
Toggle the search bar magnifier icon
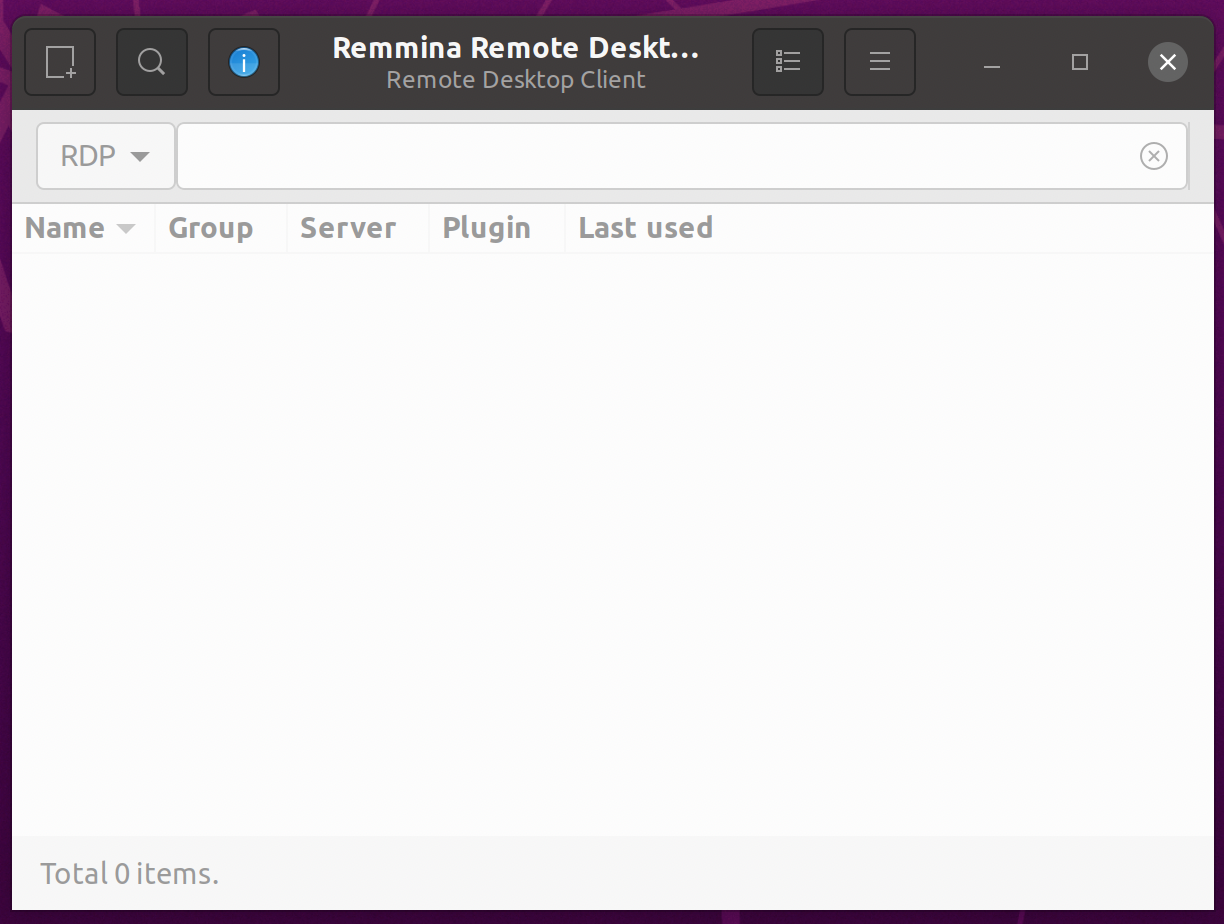pyautogui.click(x=152, y=62)
